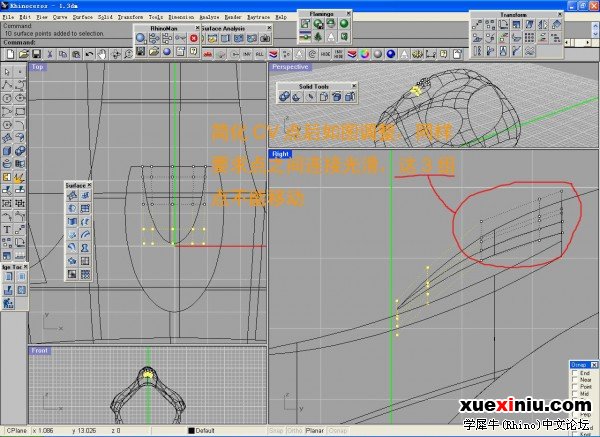The image size is (600, 437).
Task: Toggle Ortho in the status bar
Action: click(x=294, y=431)
